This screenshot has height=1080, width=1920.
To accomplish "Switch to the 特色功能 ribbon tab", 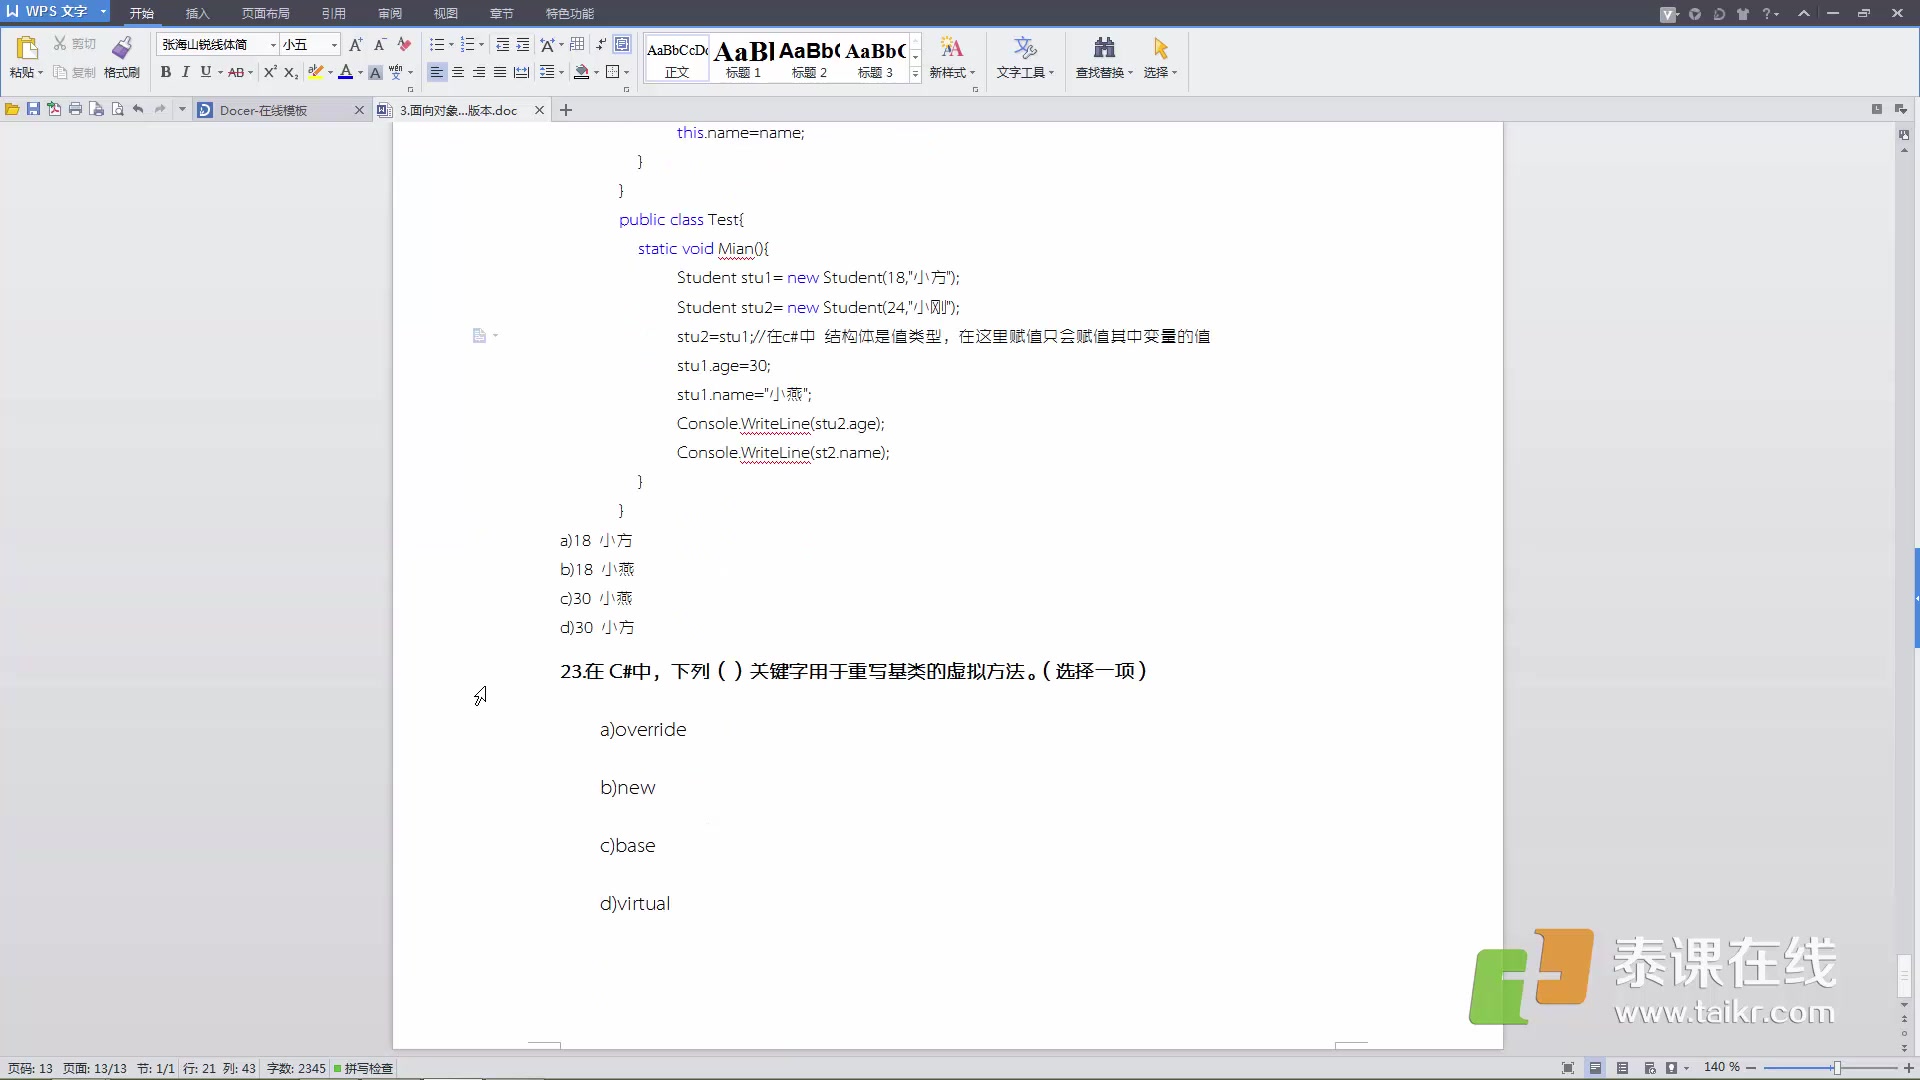I will coord(569,13).
